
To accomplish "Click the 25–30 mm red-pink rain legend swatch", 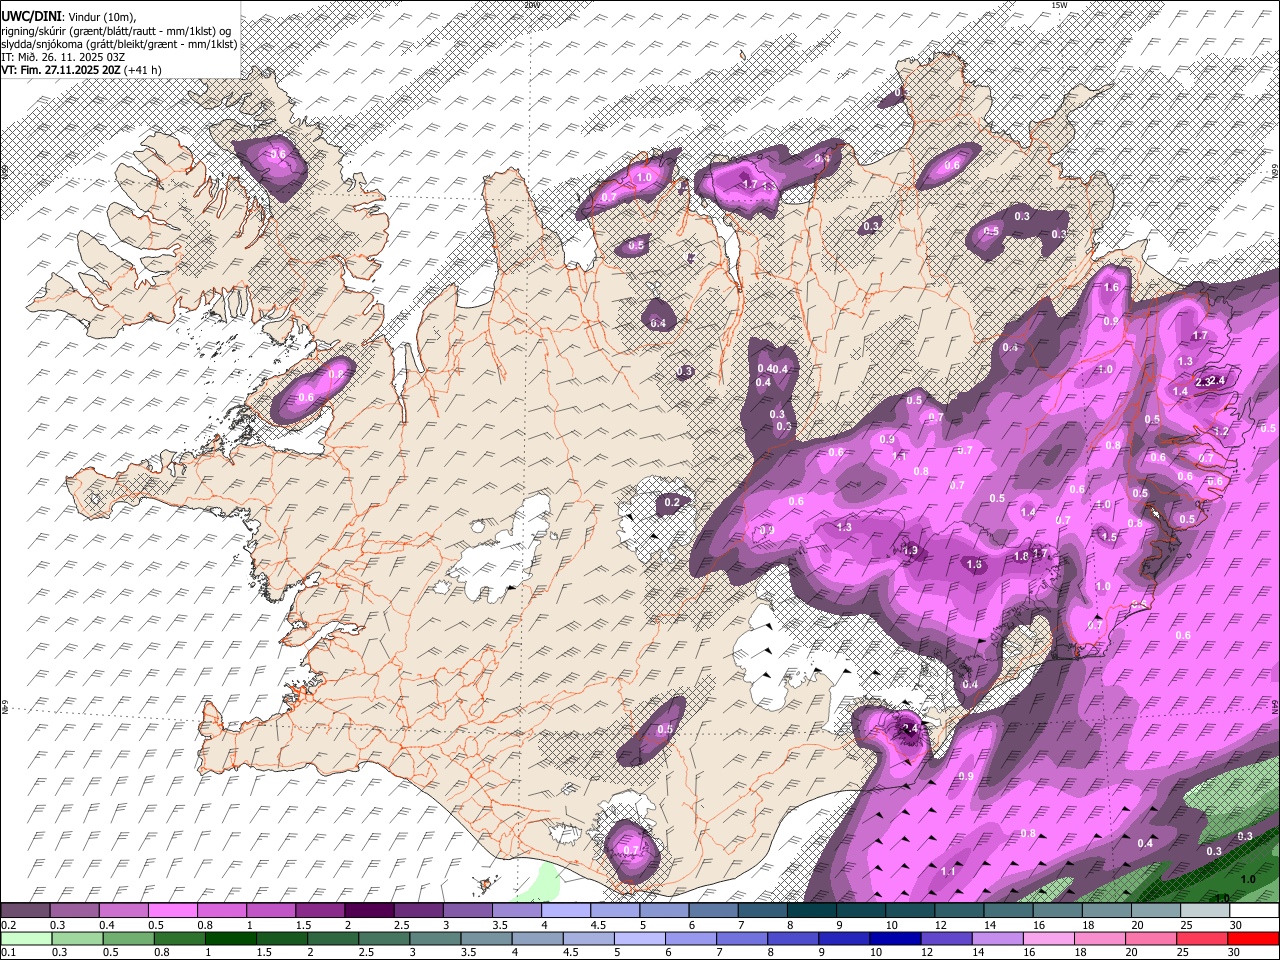I will coord(1201,938).
